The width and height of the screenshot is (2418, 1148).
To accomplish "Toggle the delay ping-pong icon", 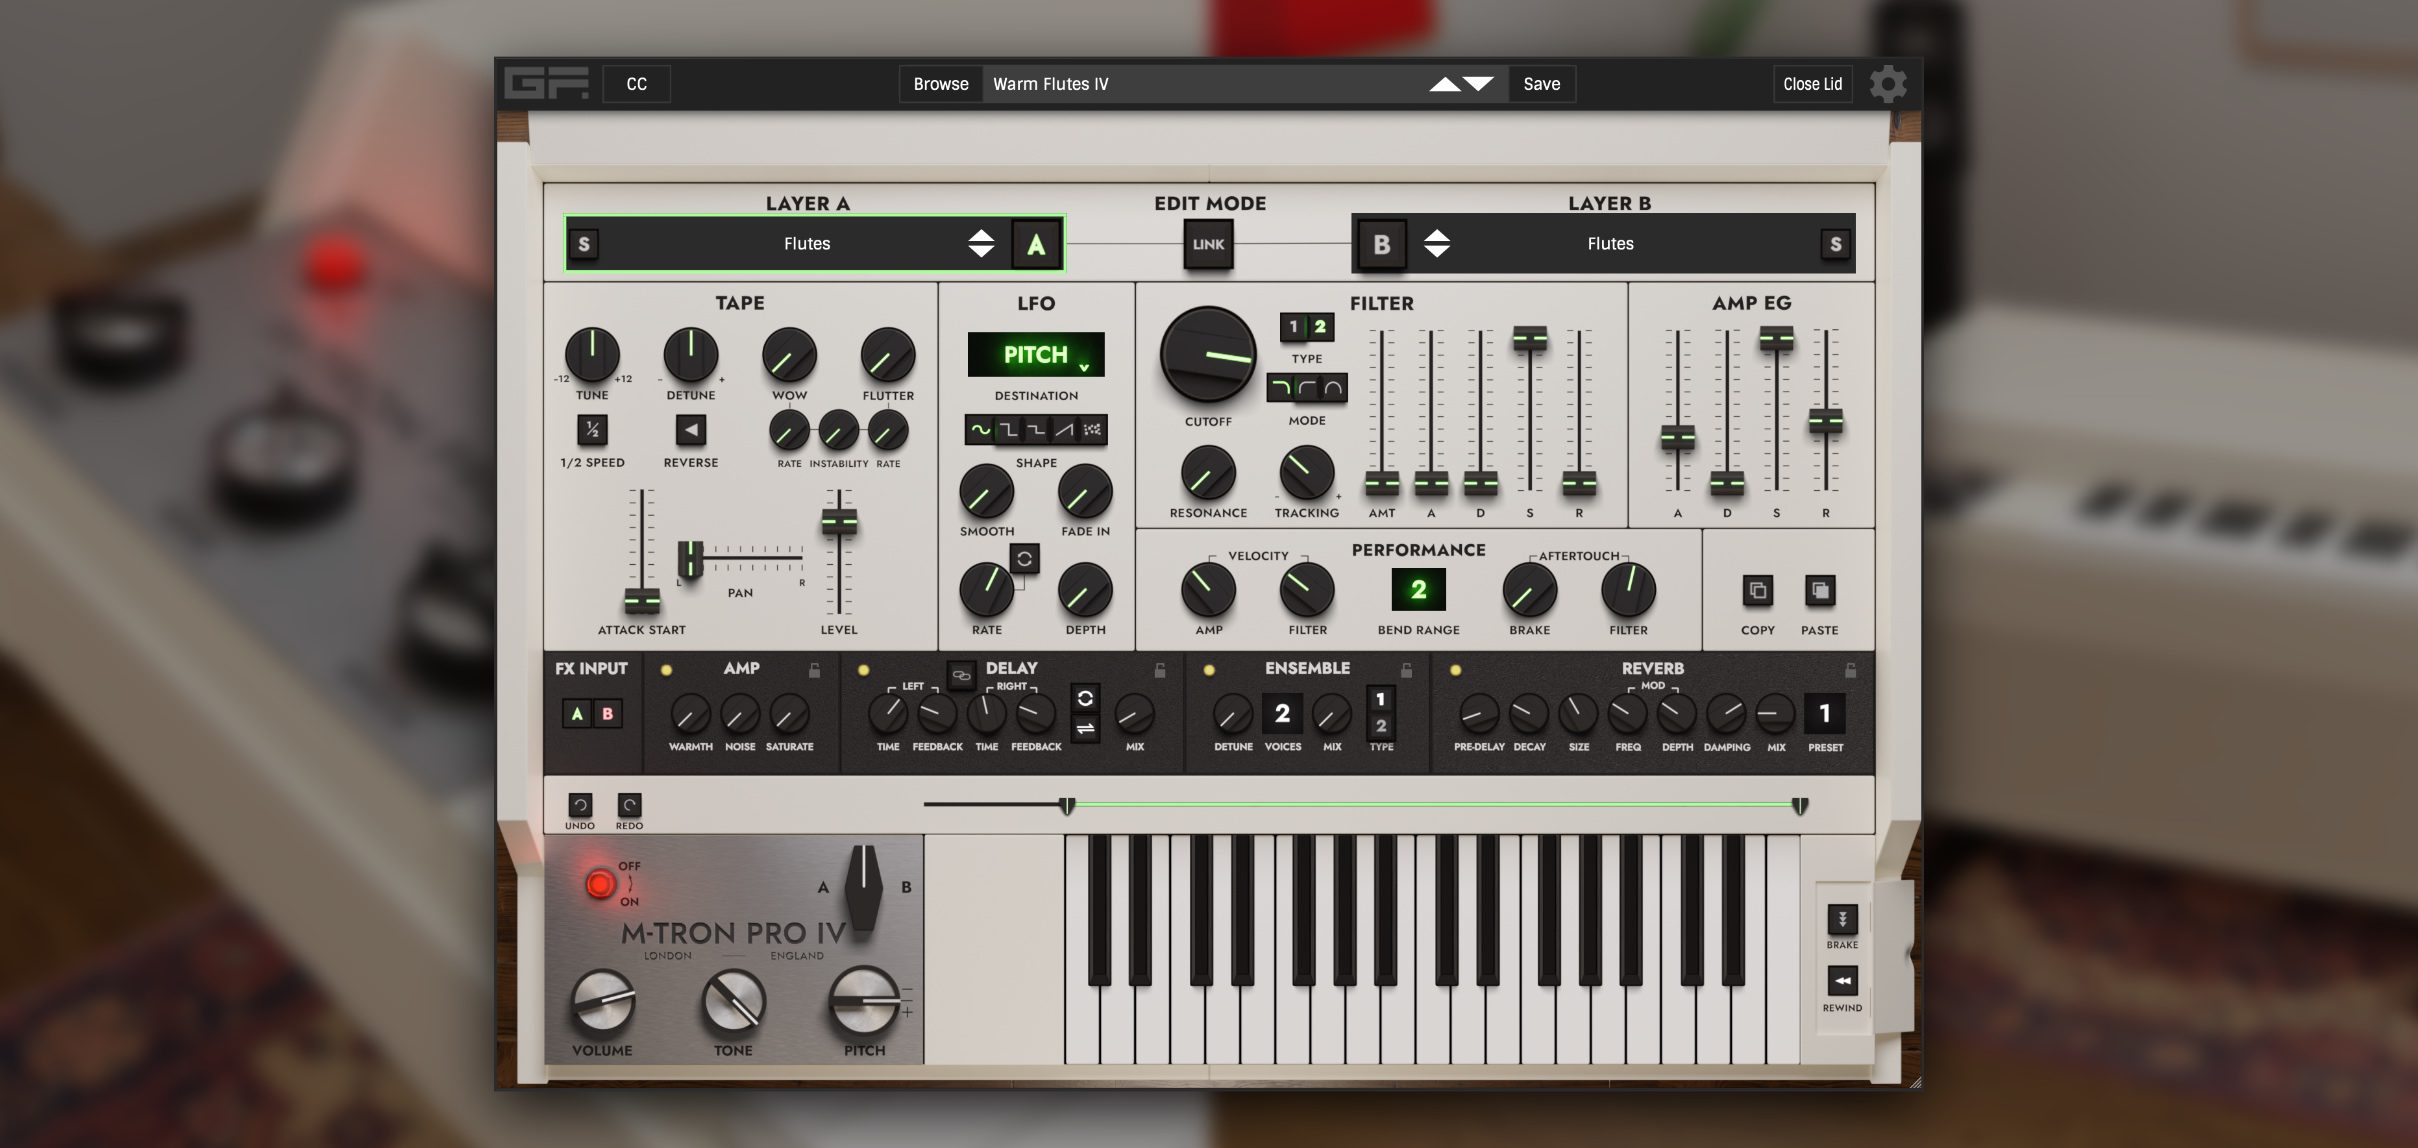I will click(1085, 727).
